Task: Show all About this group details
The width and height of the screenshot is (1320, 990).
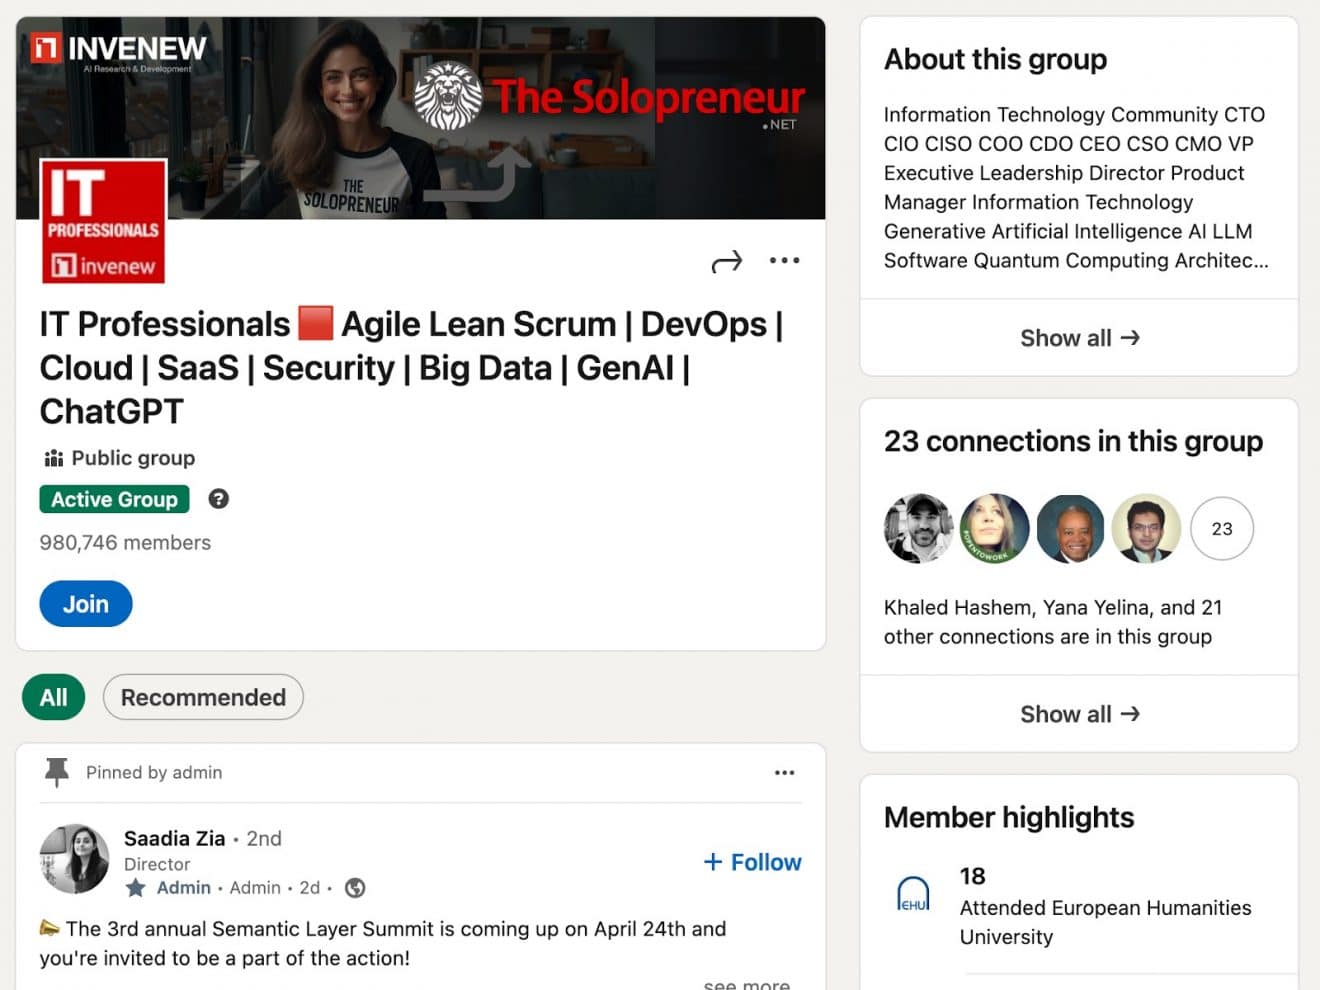Action: pos(1080,338)
